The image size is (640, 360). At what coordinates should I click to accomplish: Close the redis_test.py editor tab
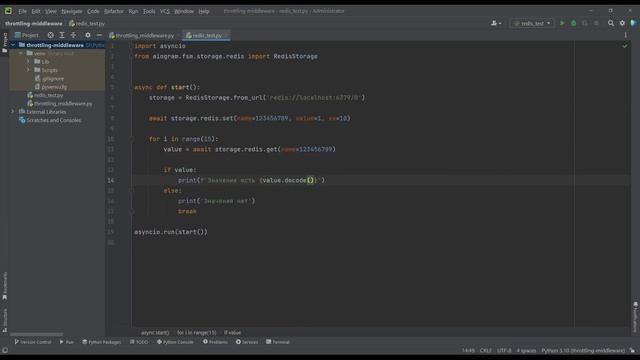click(227, 36)
